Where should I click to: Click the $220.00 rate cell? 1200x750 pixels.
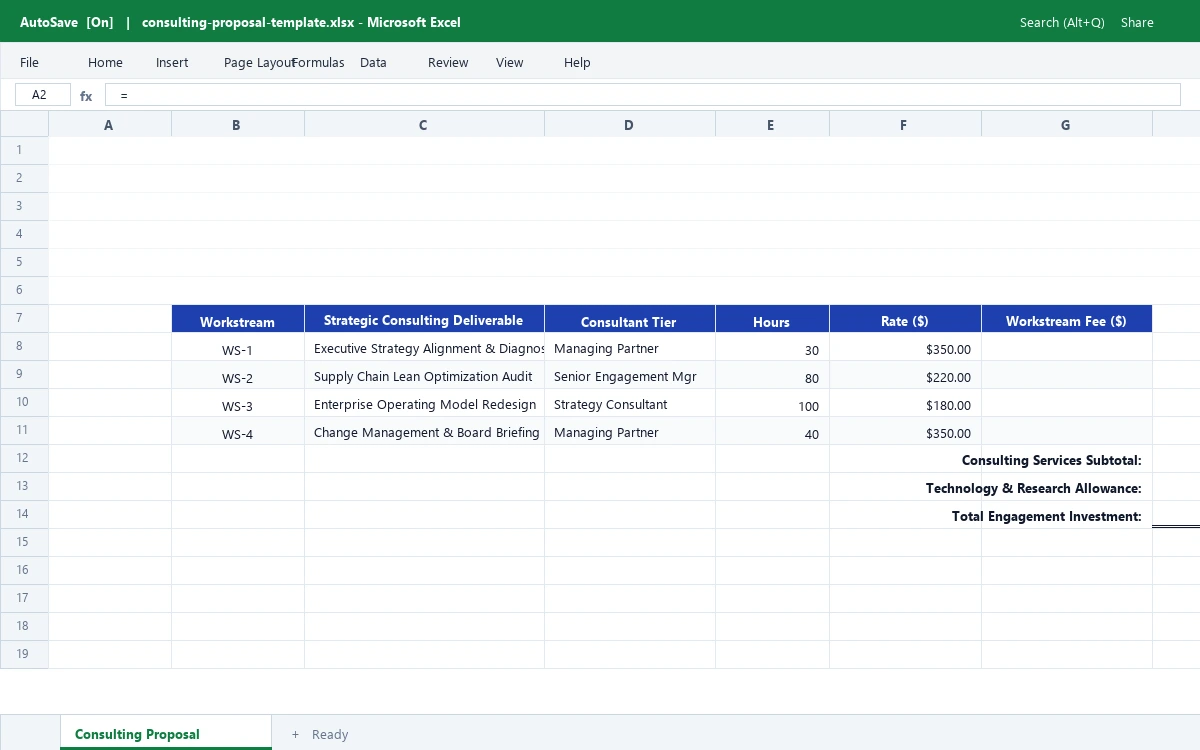click(x=905, y=375)
